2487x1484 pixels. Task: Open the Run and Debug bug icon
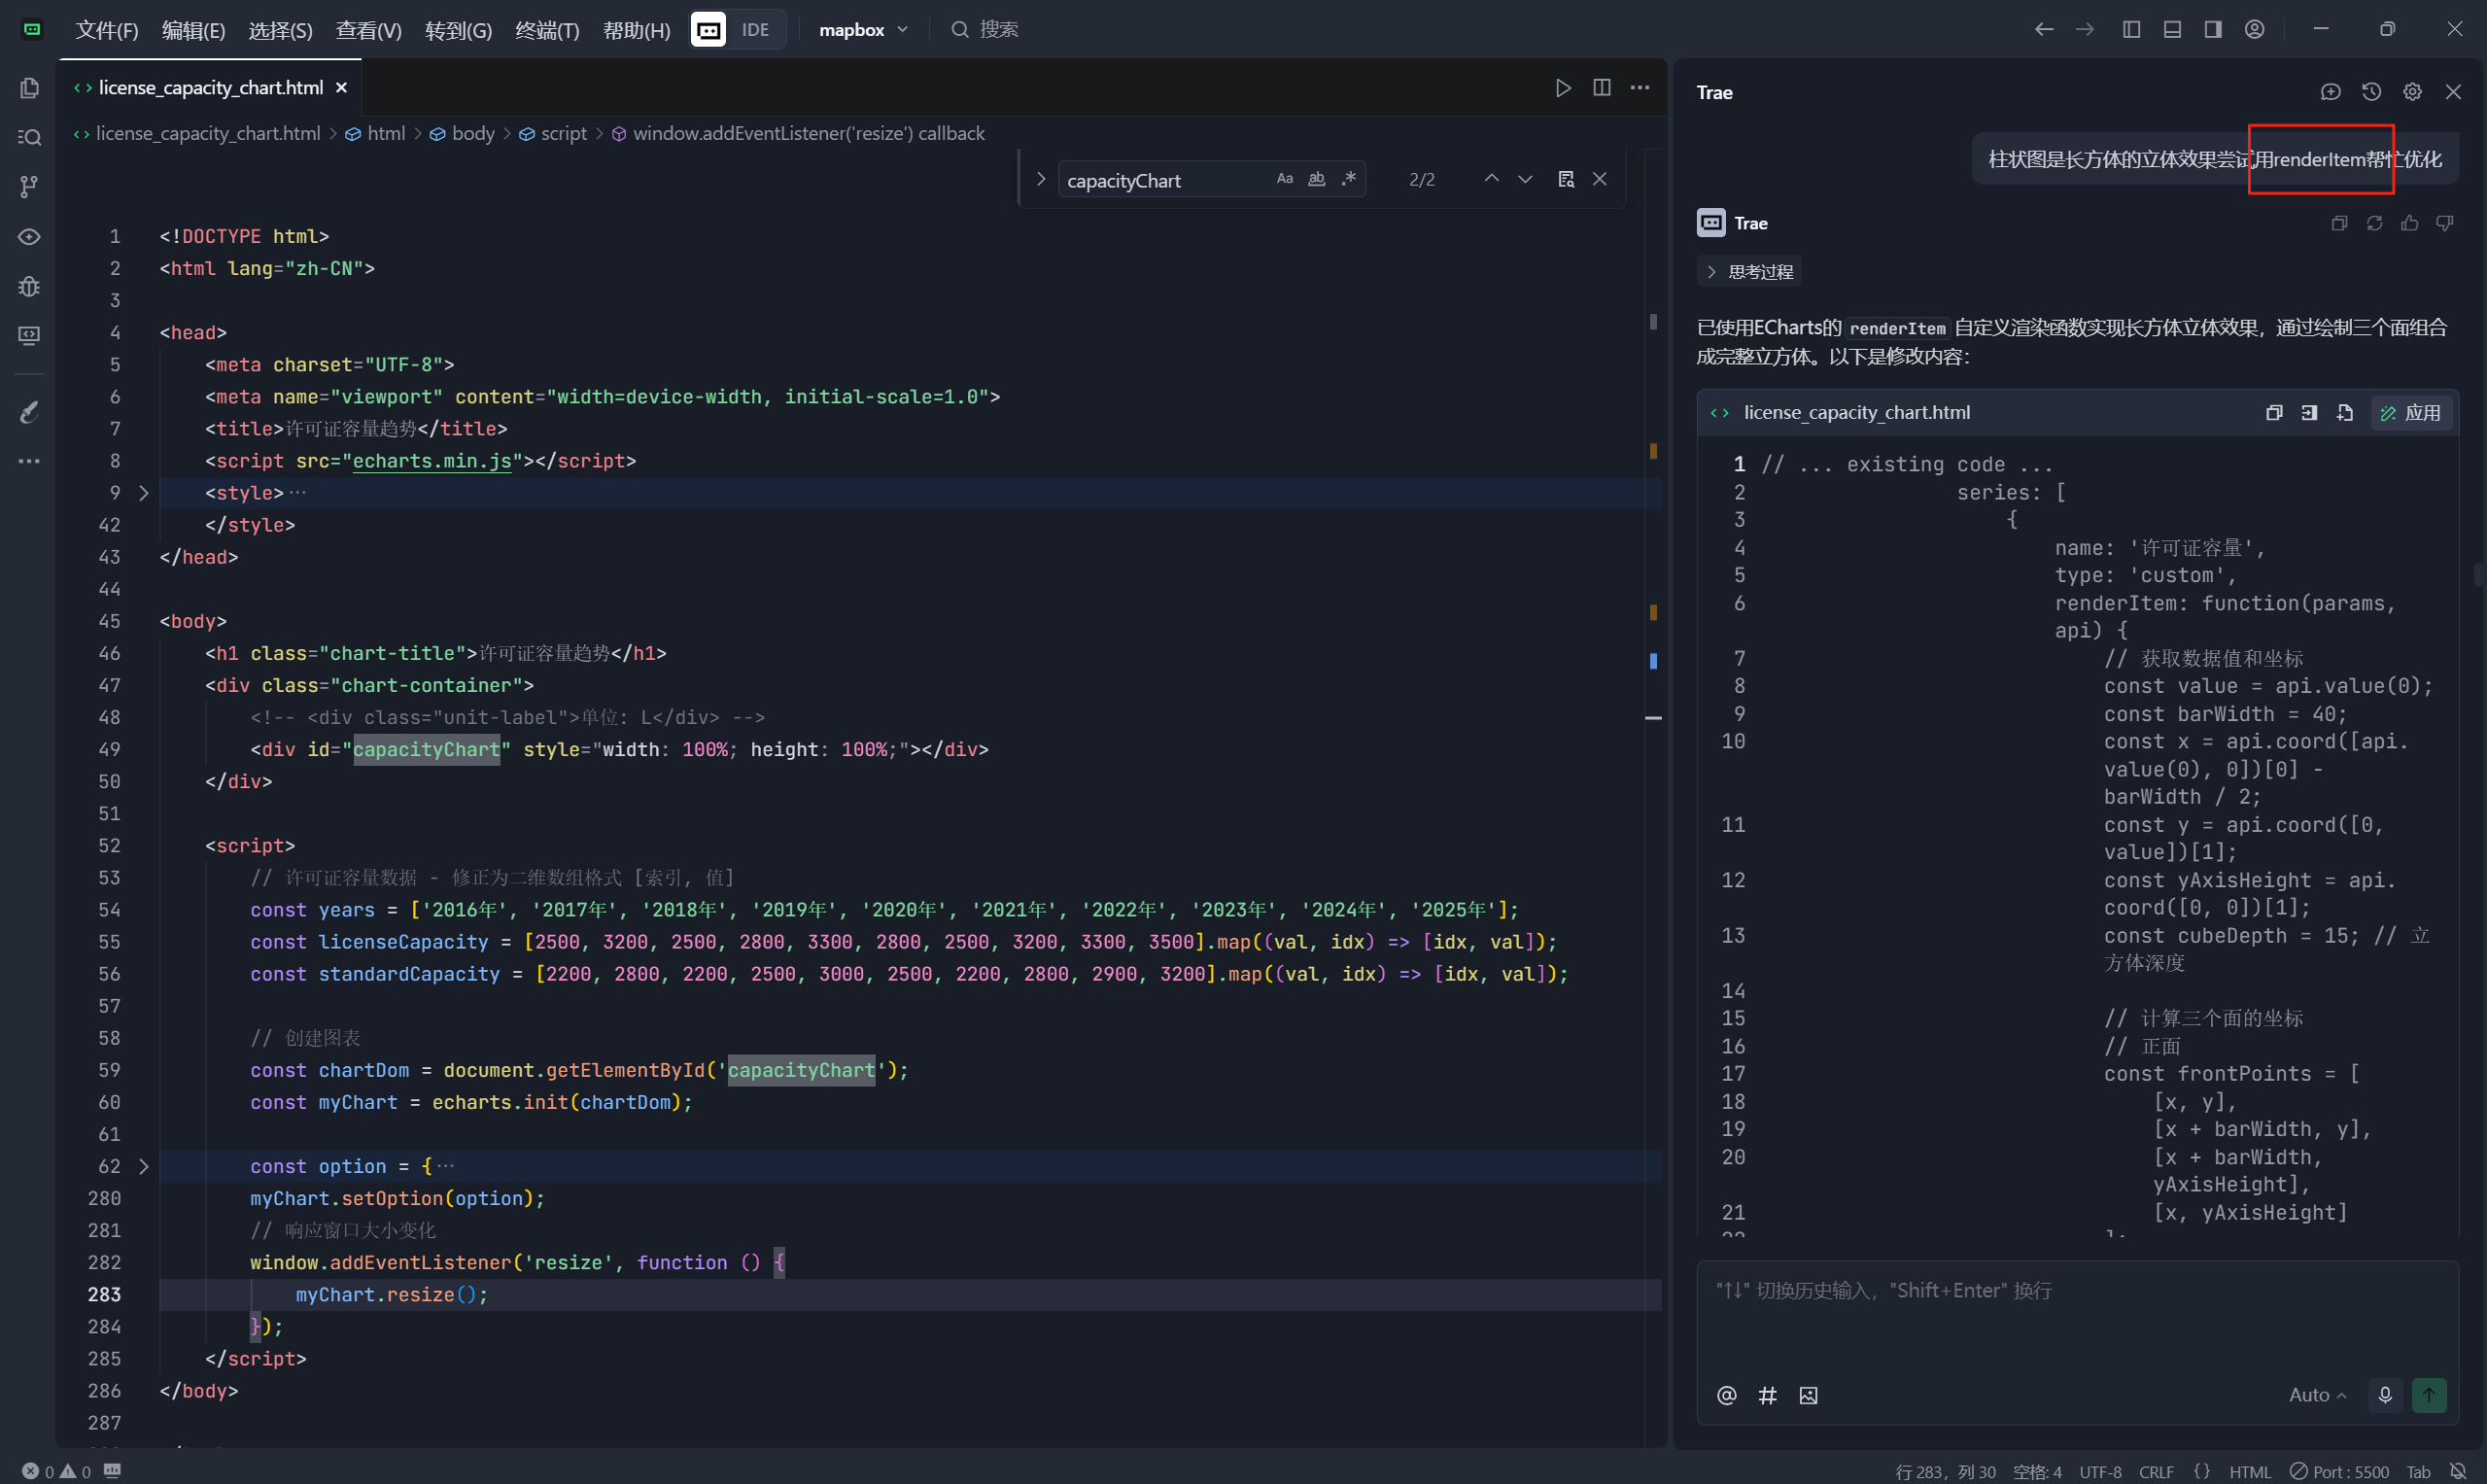pyautogui.click(x=30, y=286)
